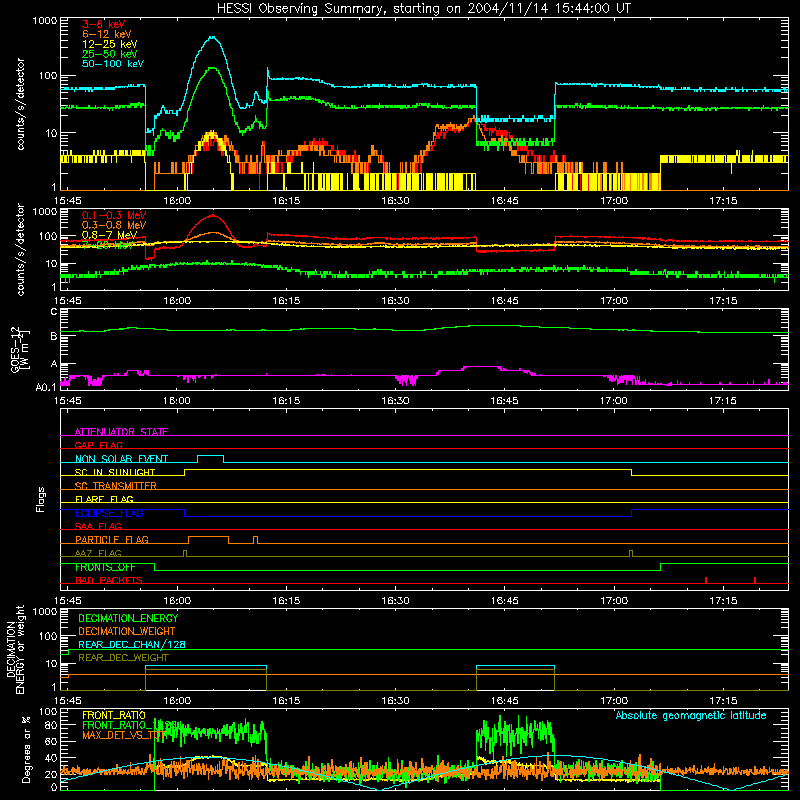Click the Flags axis title
Viewport: 800px width, 800px height.
pyautogui.click(x=41, y=499)
